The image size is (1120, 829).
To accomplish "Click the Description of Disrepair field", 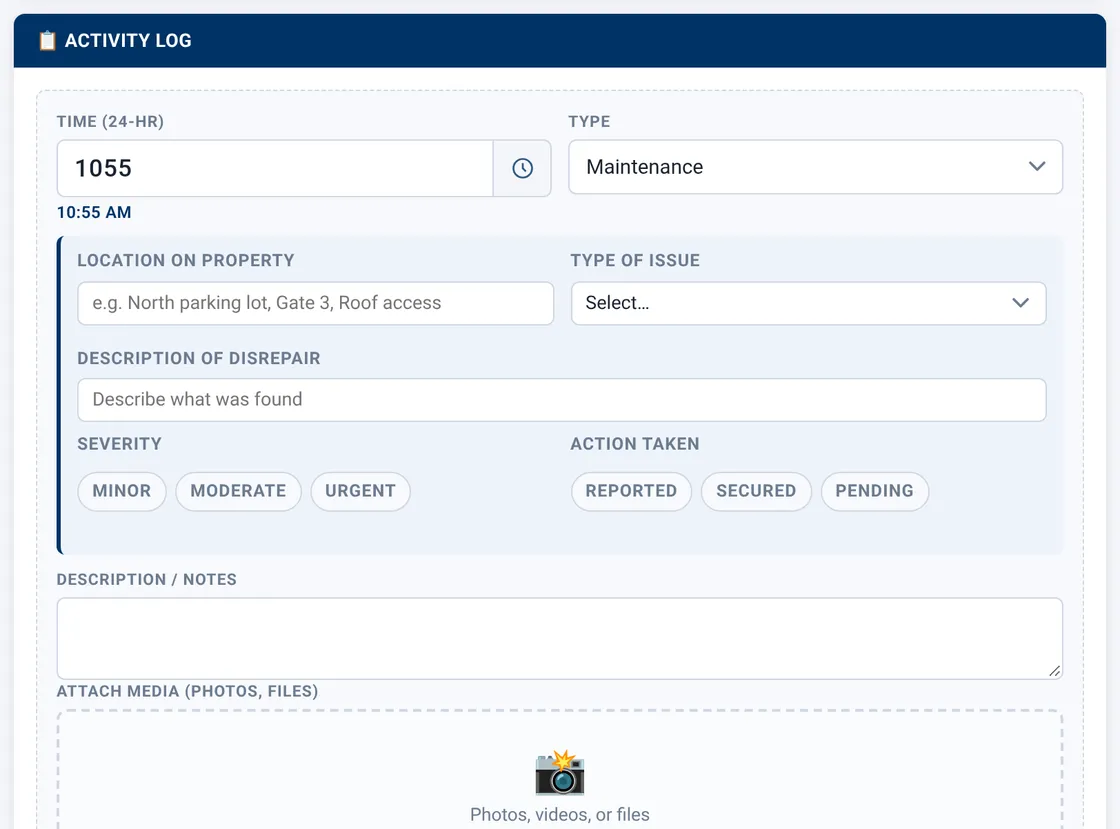I will (561, 400).
